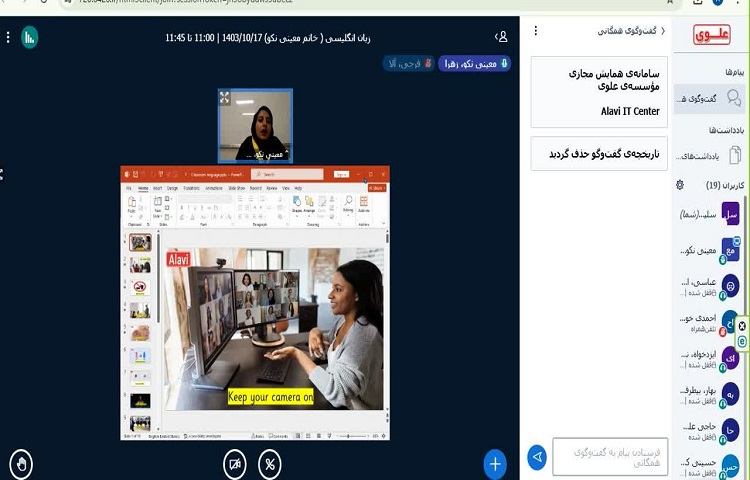Open the users list settings gear
Screen dimensions: 750x480
tap(680, 185)
